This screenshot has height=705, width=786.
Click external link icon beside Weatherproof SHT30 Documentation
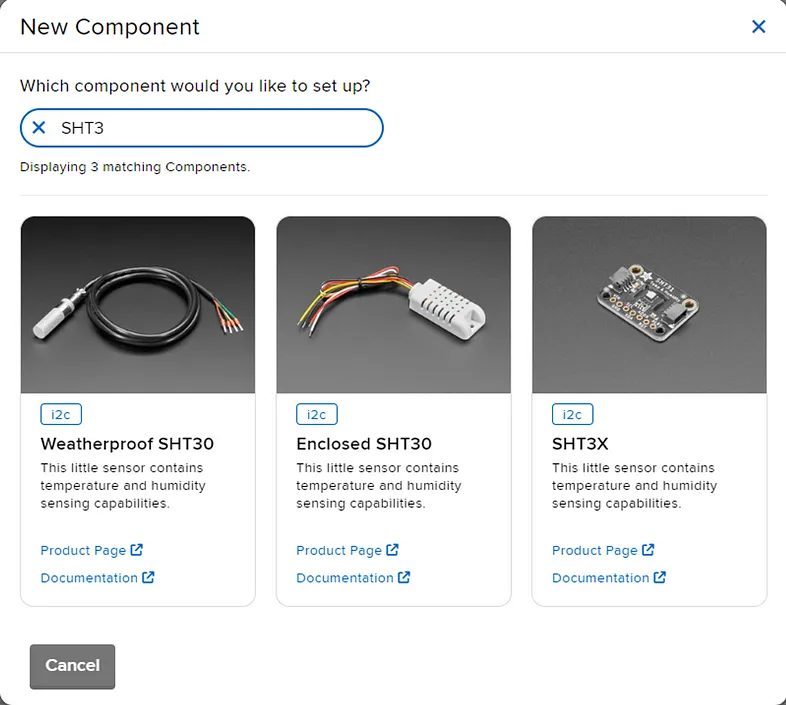click(149, 578)
